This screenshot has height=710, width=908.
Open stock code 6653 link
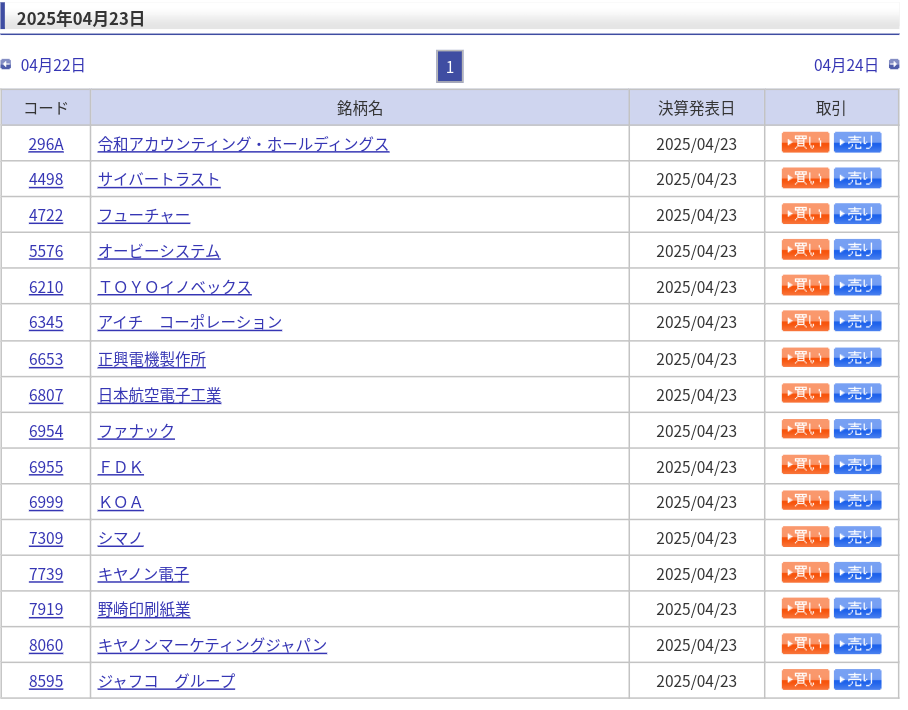click(x=46, y=360)
